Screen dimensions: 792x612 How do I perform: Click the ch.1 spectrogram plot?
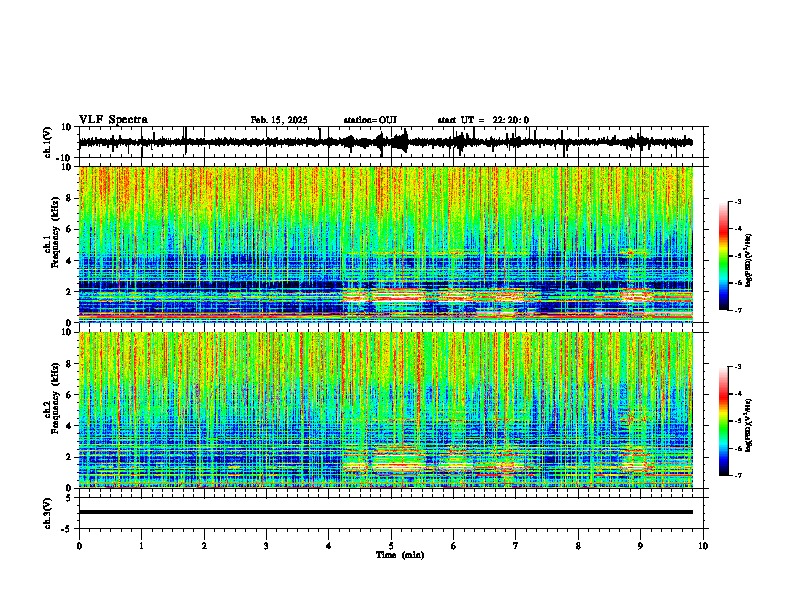click(x=386, y=244)
